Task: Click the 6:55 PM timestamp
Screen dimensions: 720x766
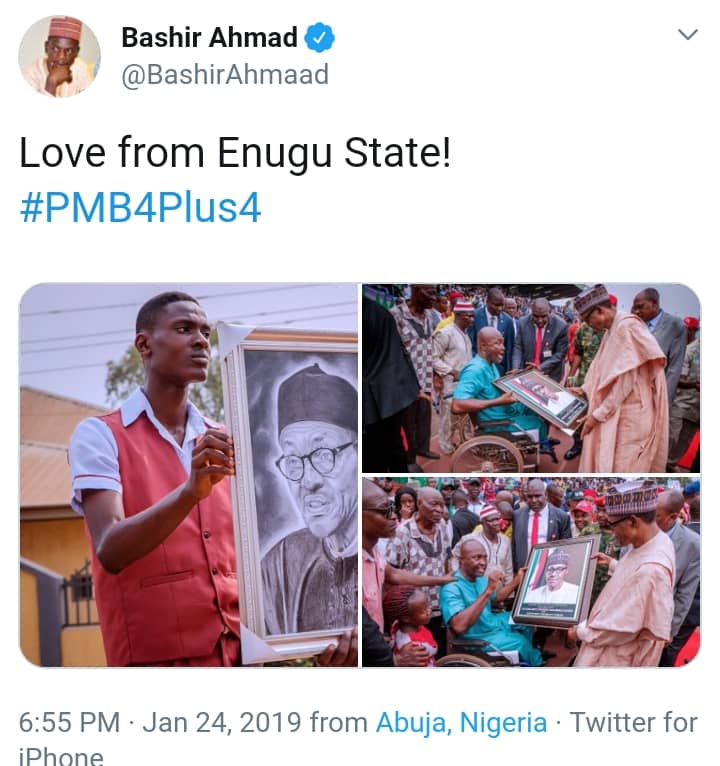Action: 70,723
